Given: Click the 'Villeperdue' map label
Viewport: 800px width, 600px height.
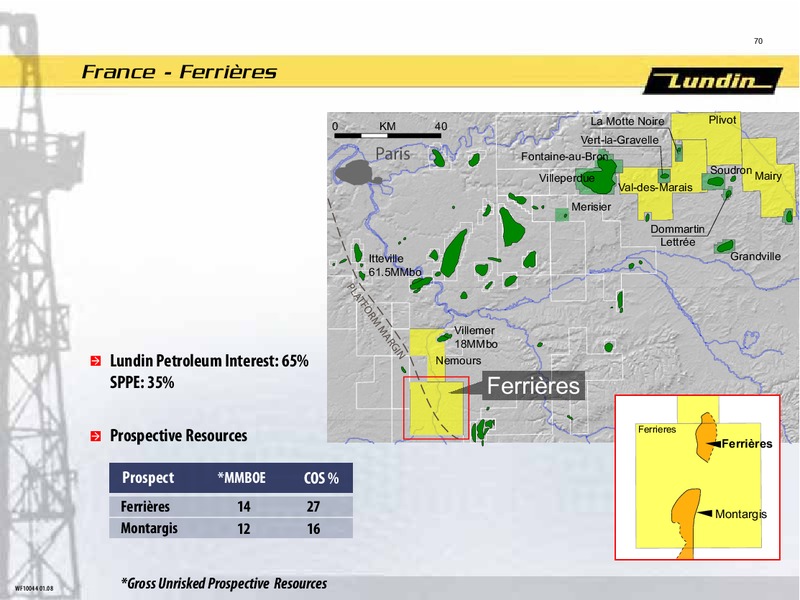Looking at the screenshot, I should pyautogui.click(x=567, y=178).
